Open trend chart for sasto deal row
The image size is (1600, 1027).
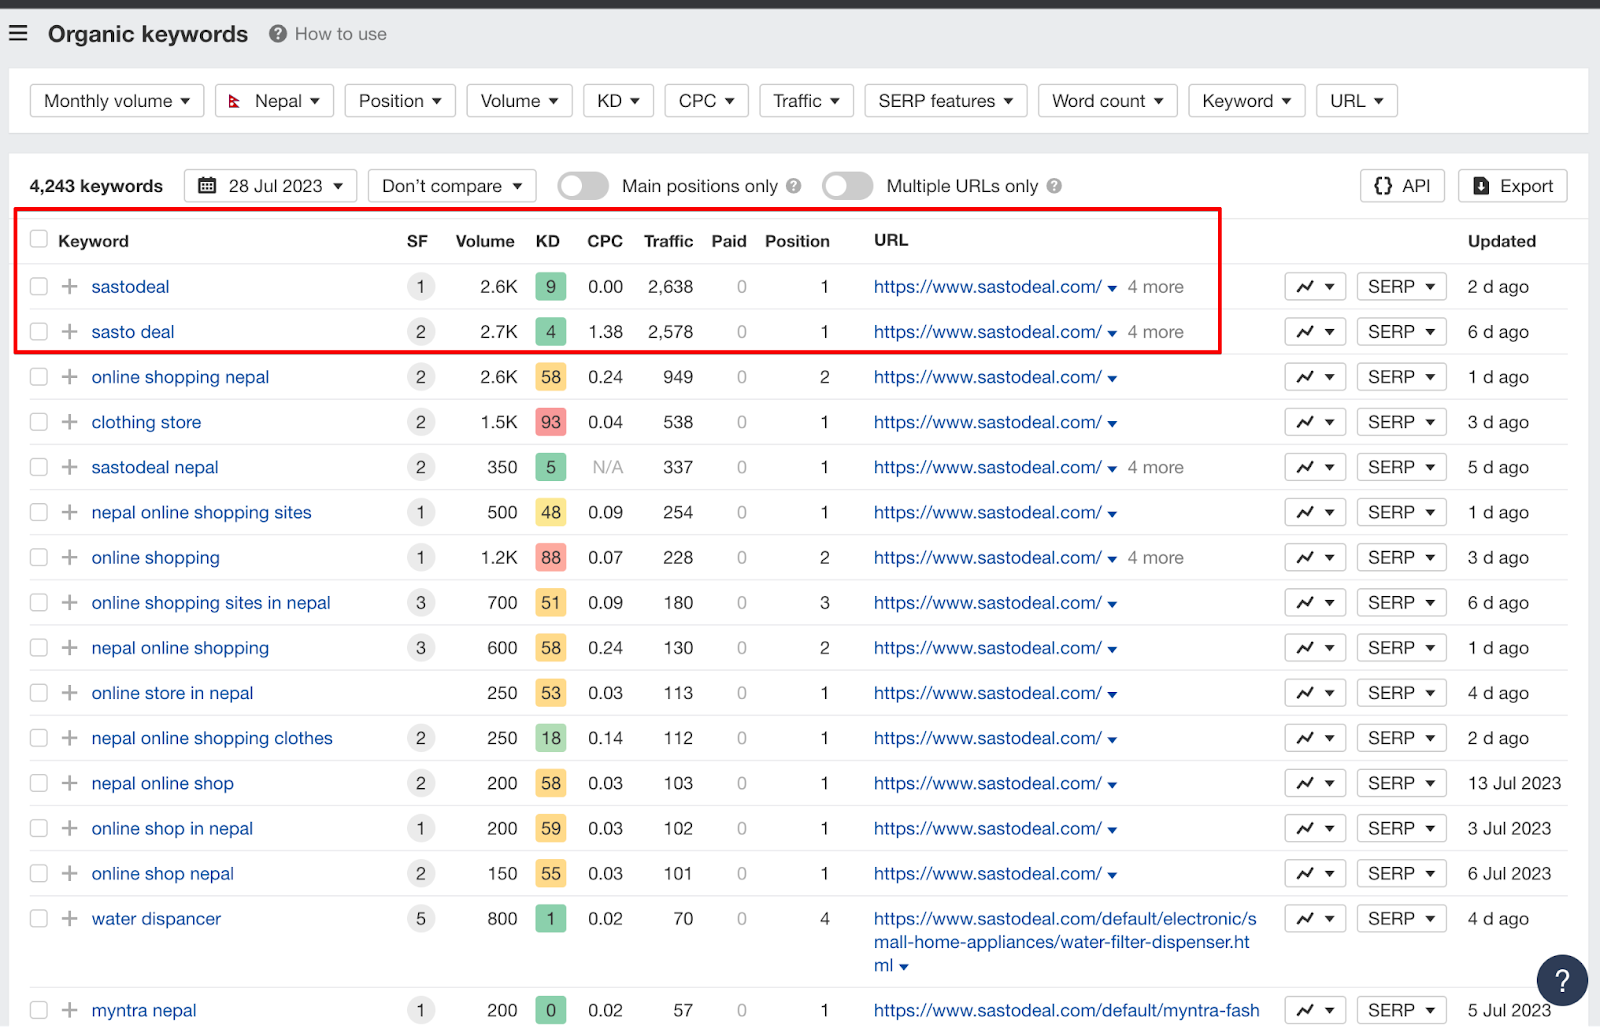coord(1315,332)
